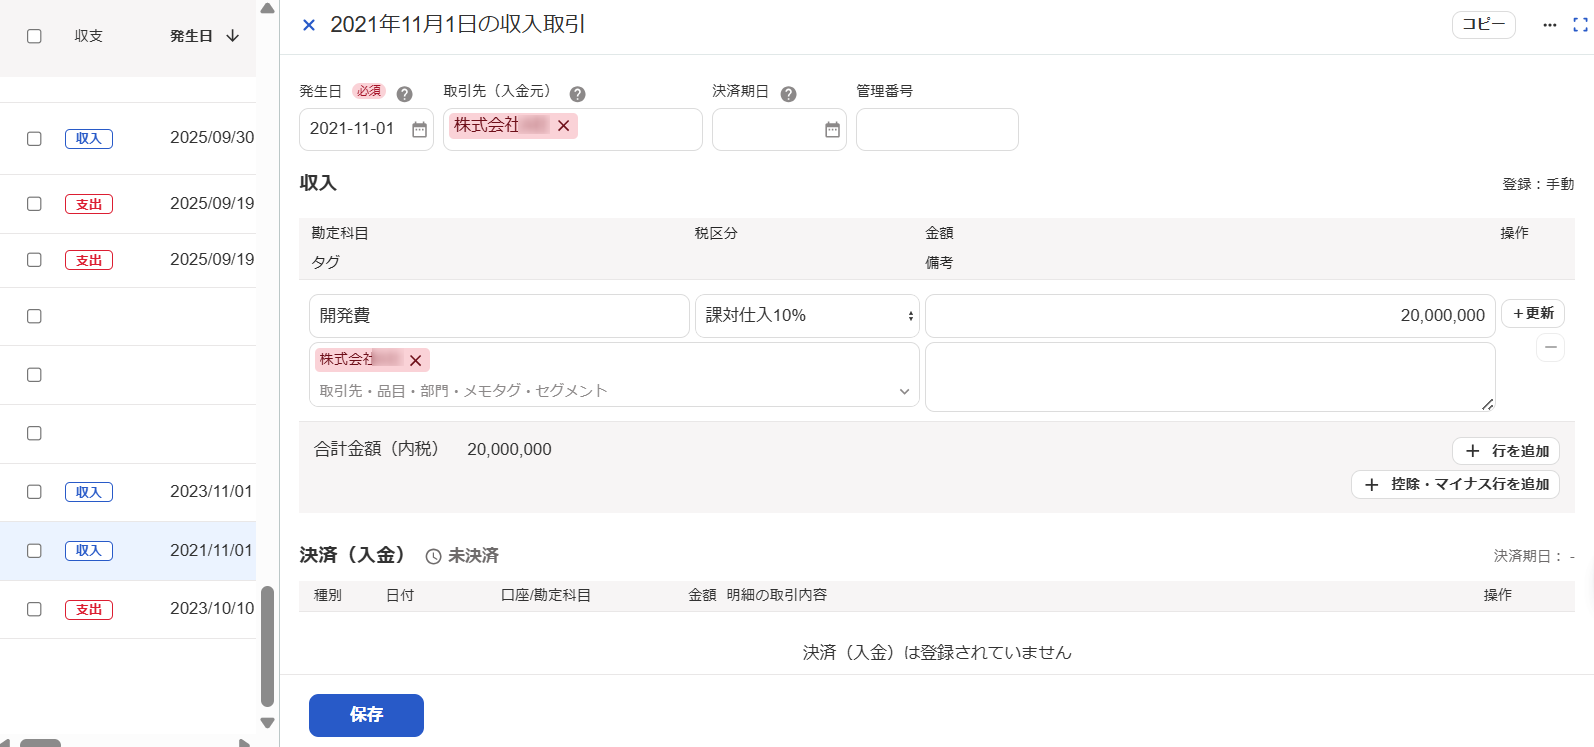1594x747 pixels.
Task: Click the list scrollbar up arrow
Action: coord(267,9)
